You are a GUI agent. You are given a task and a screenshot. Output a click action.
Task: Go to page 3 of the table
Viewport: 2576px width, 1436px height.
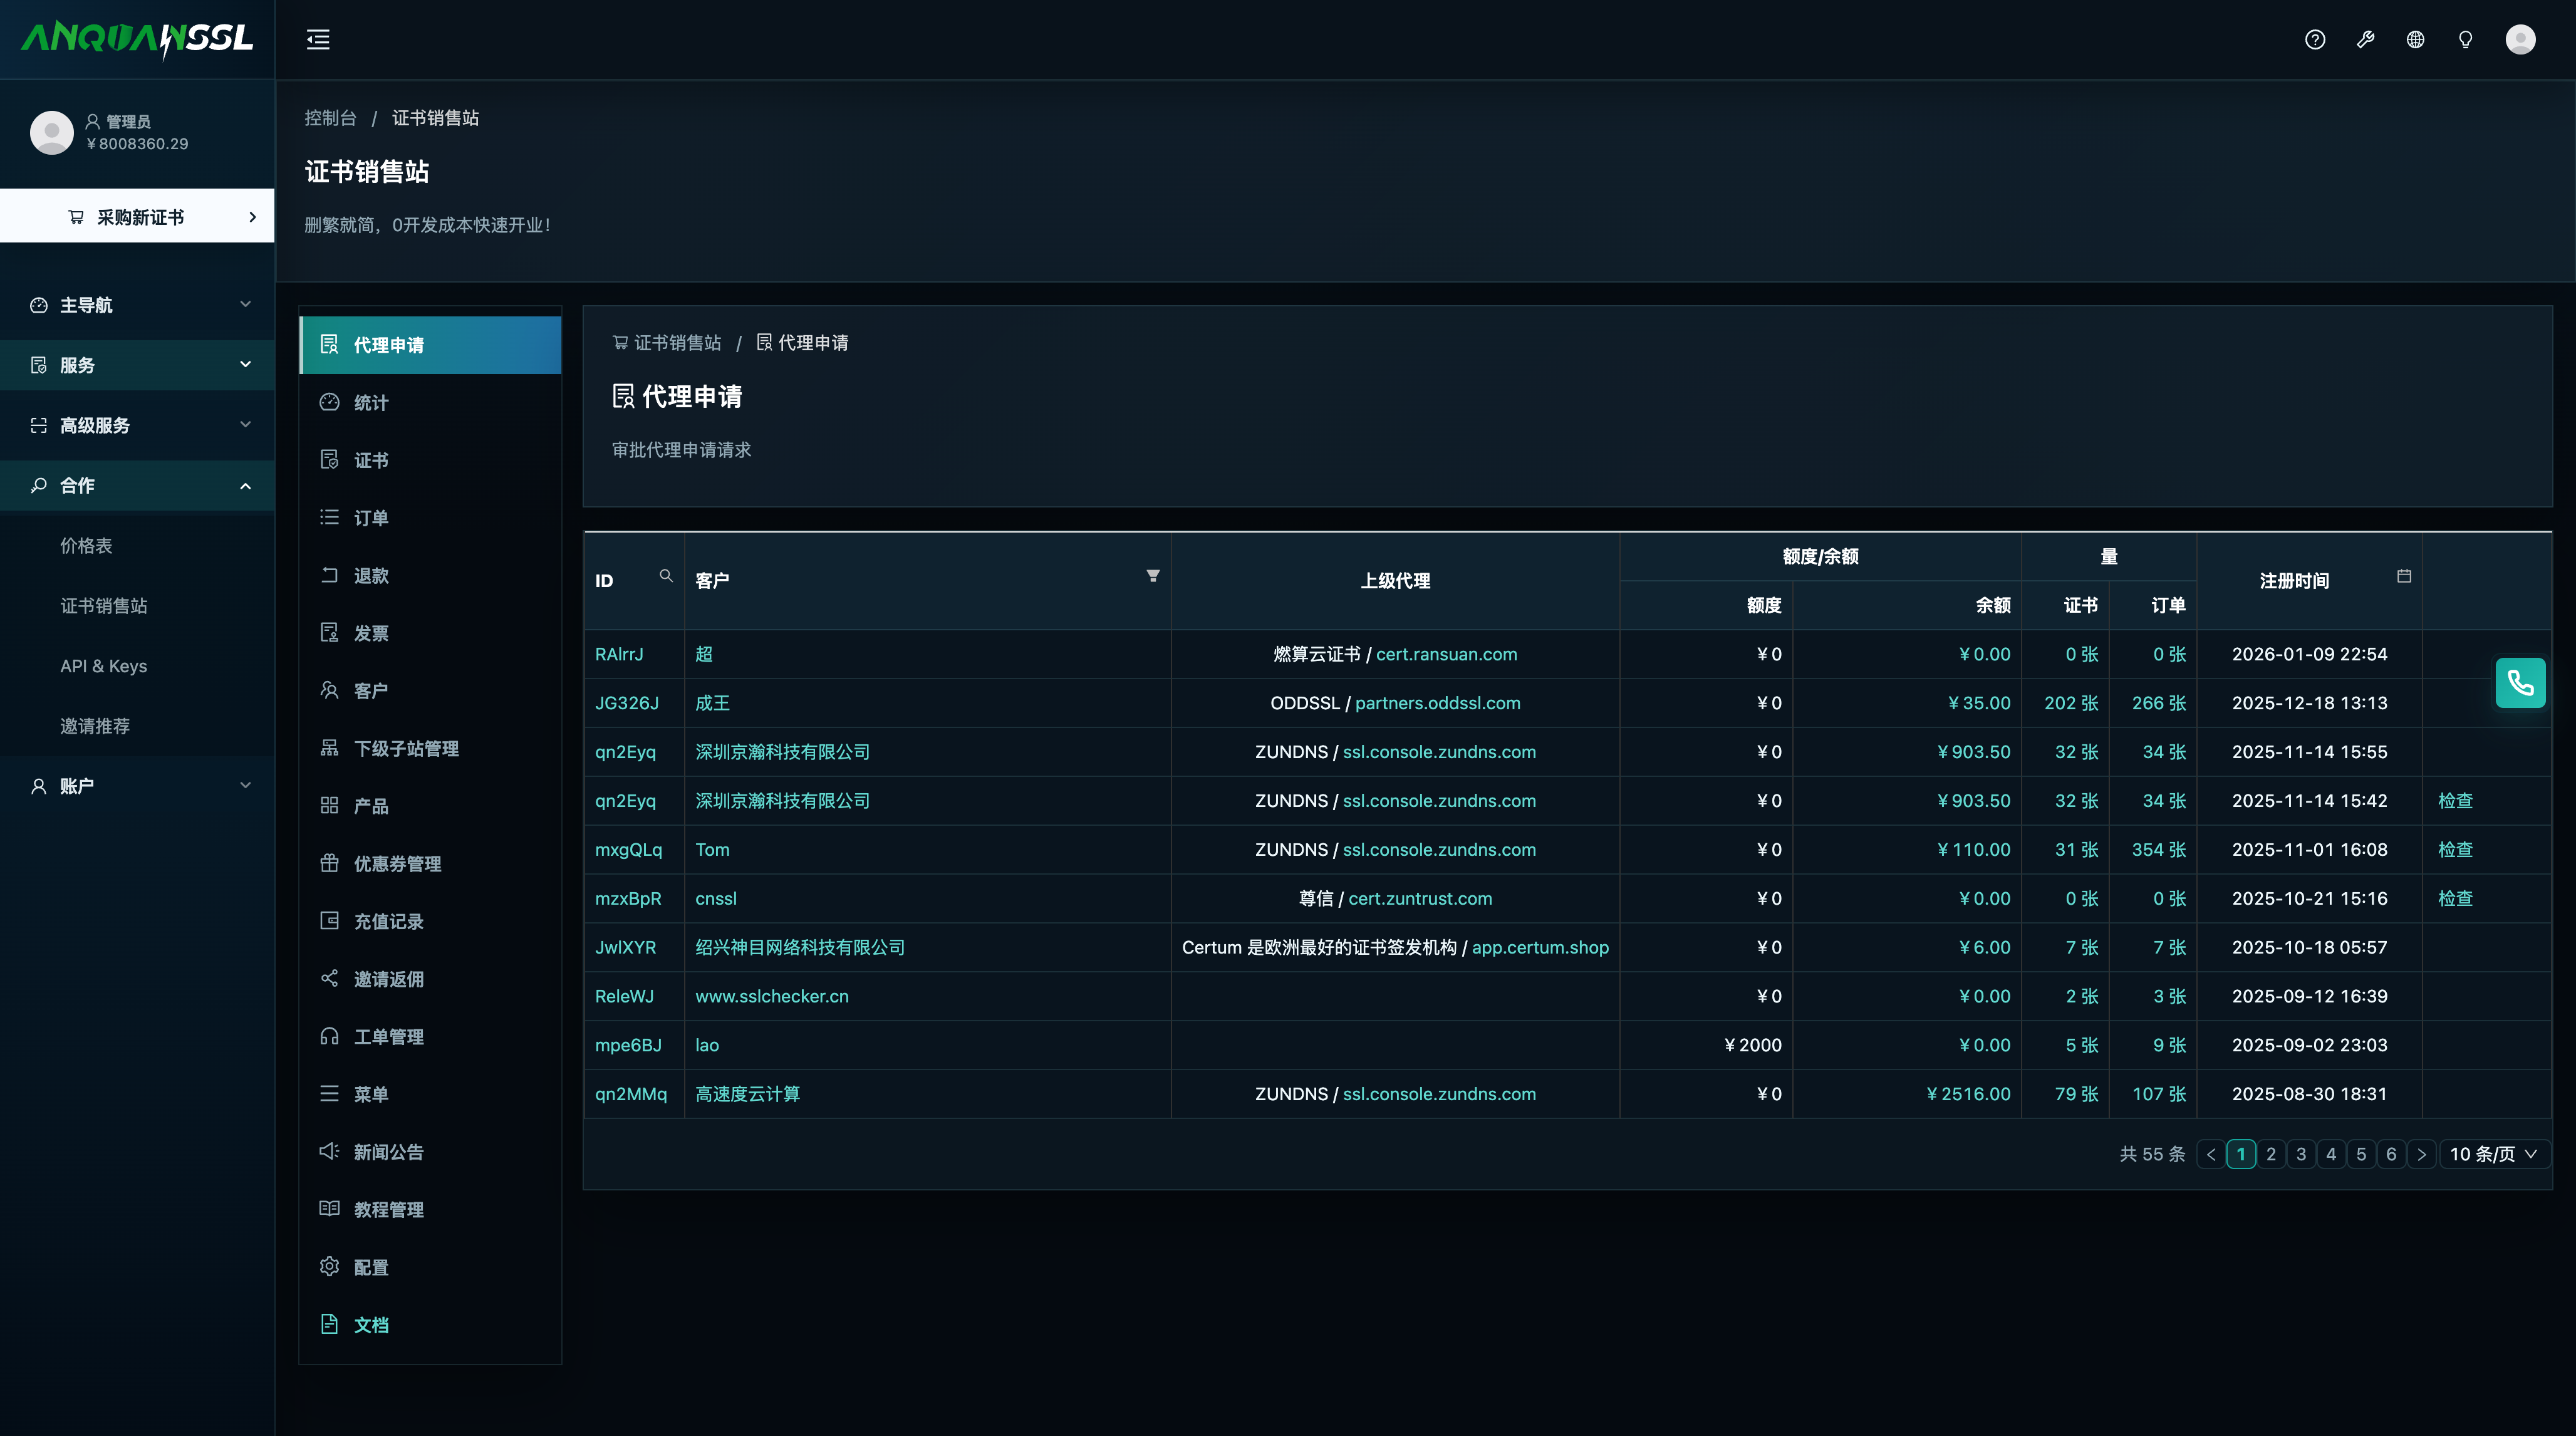(x=2301, y=1154)
